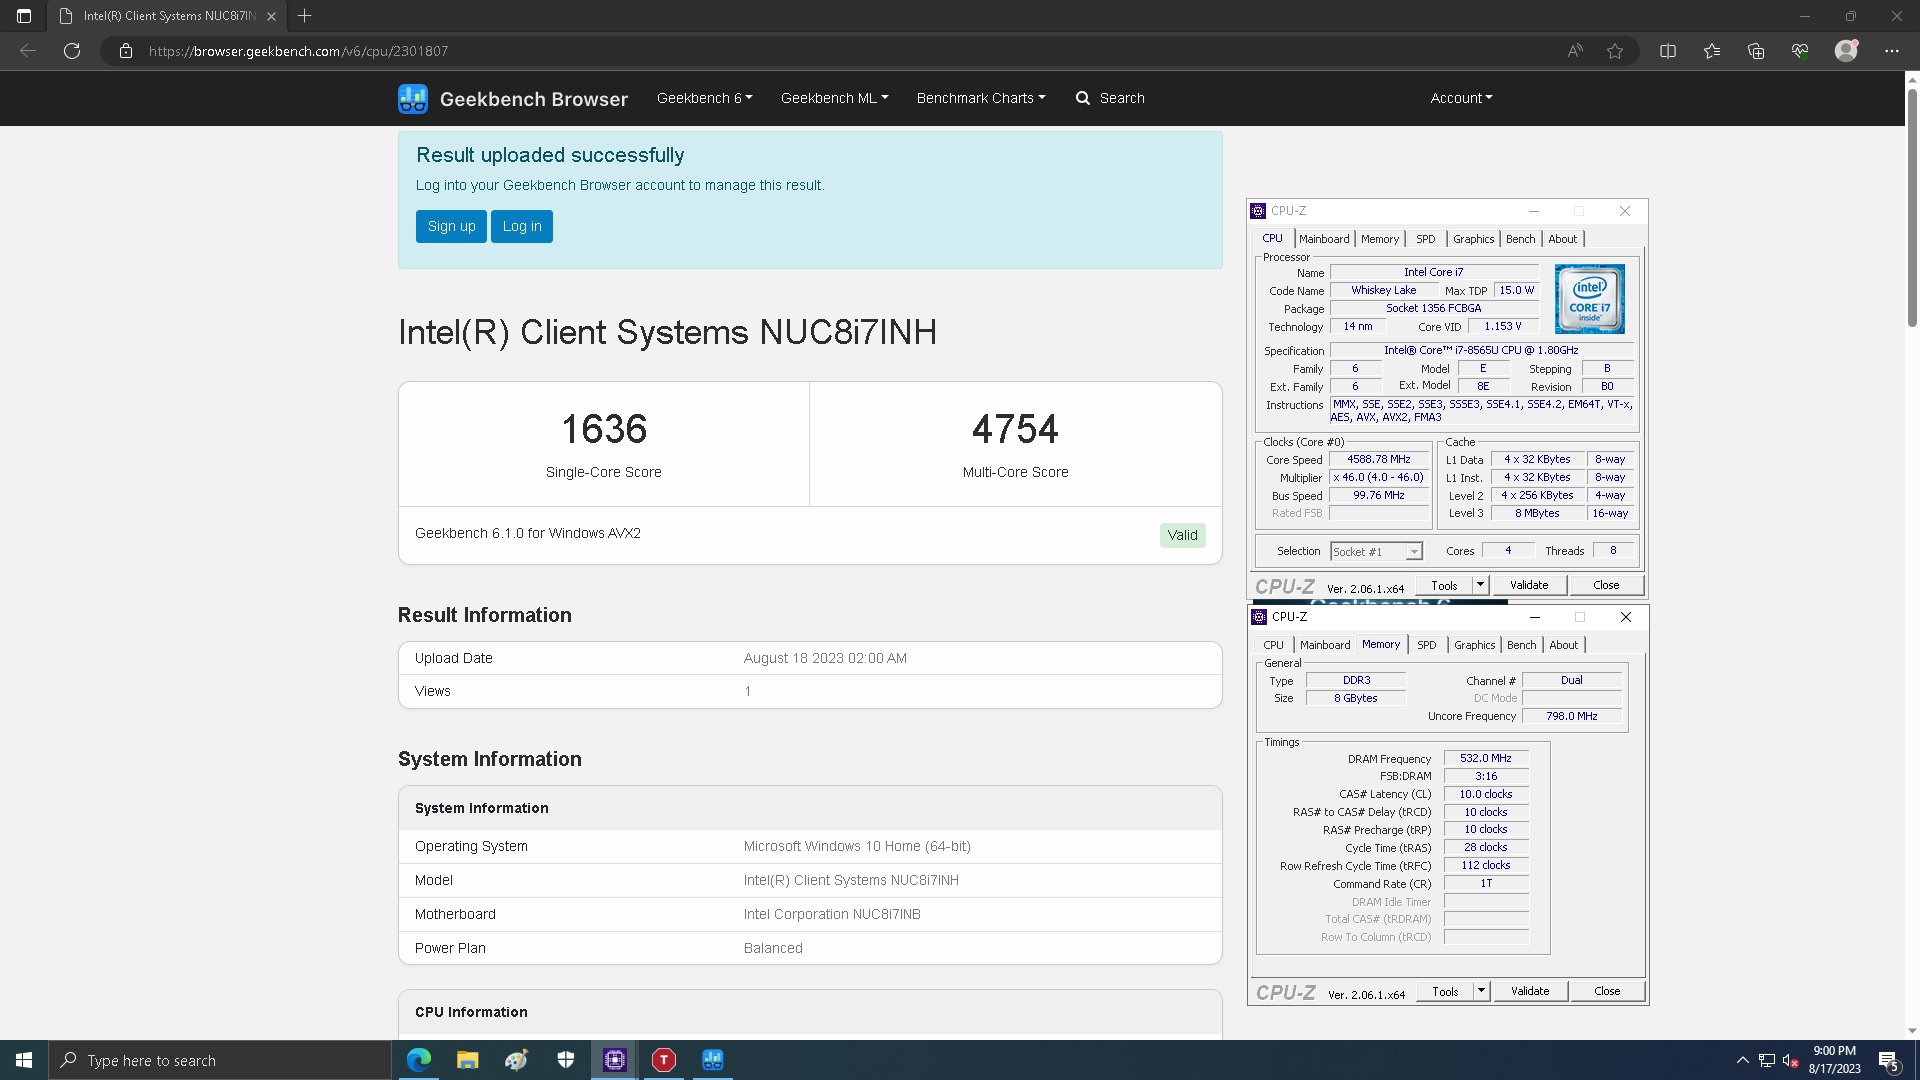
Task: Open the Collections icon in Edge toolbar
Action: 1756,51
